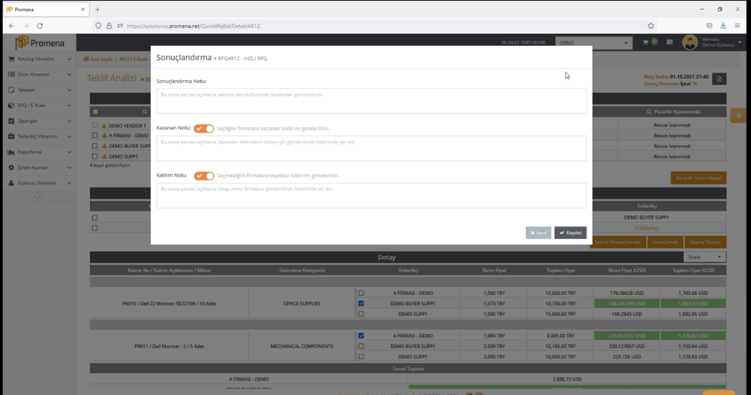The width and height of the screenshot is (751, 395).
Task: Open the orange gear settings tab
Action: (x=738, y=115)
